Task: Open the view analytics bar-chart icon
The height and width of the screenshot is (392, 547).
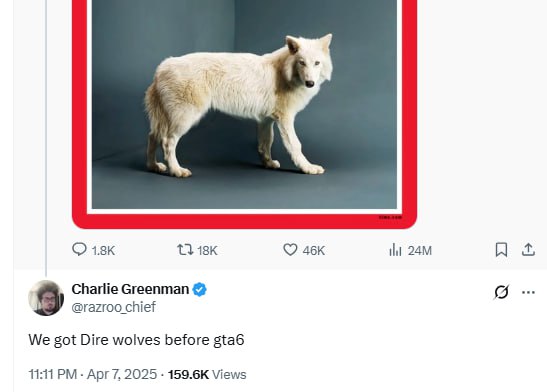Action: pyautogui.click(x=395, y=250)
